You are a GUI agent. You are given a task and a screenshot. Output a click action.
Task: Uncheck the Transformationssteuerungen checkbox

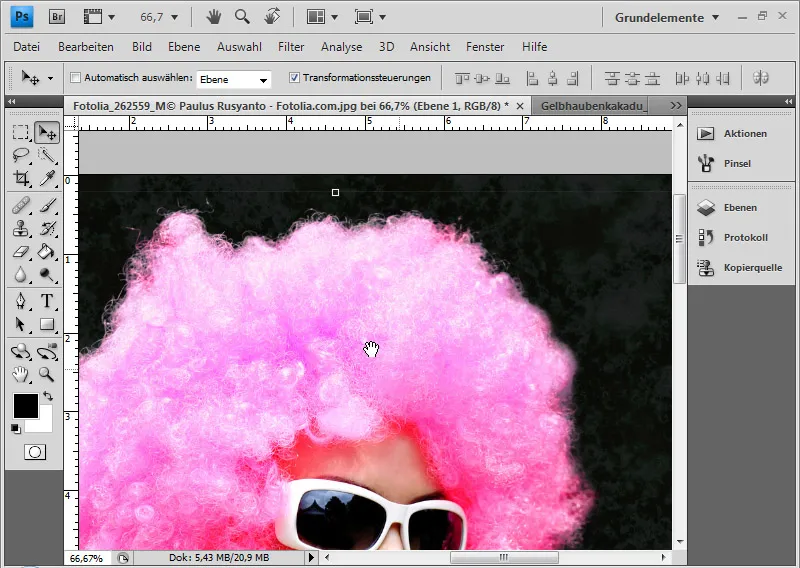[x=294, y=77]
